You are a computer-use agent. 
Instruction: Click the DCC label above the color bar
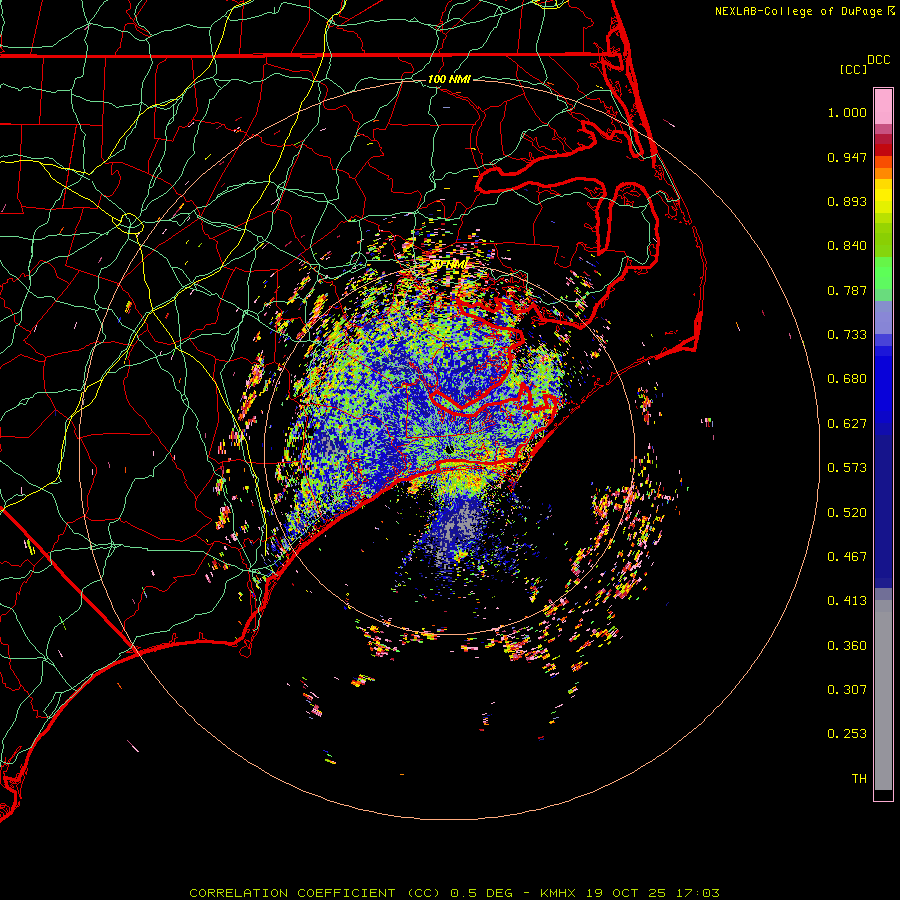coord(878,60)
